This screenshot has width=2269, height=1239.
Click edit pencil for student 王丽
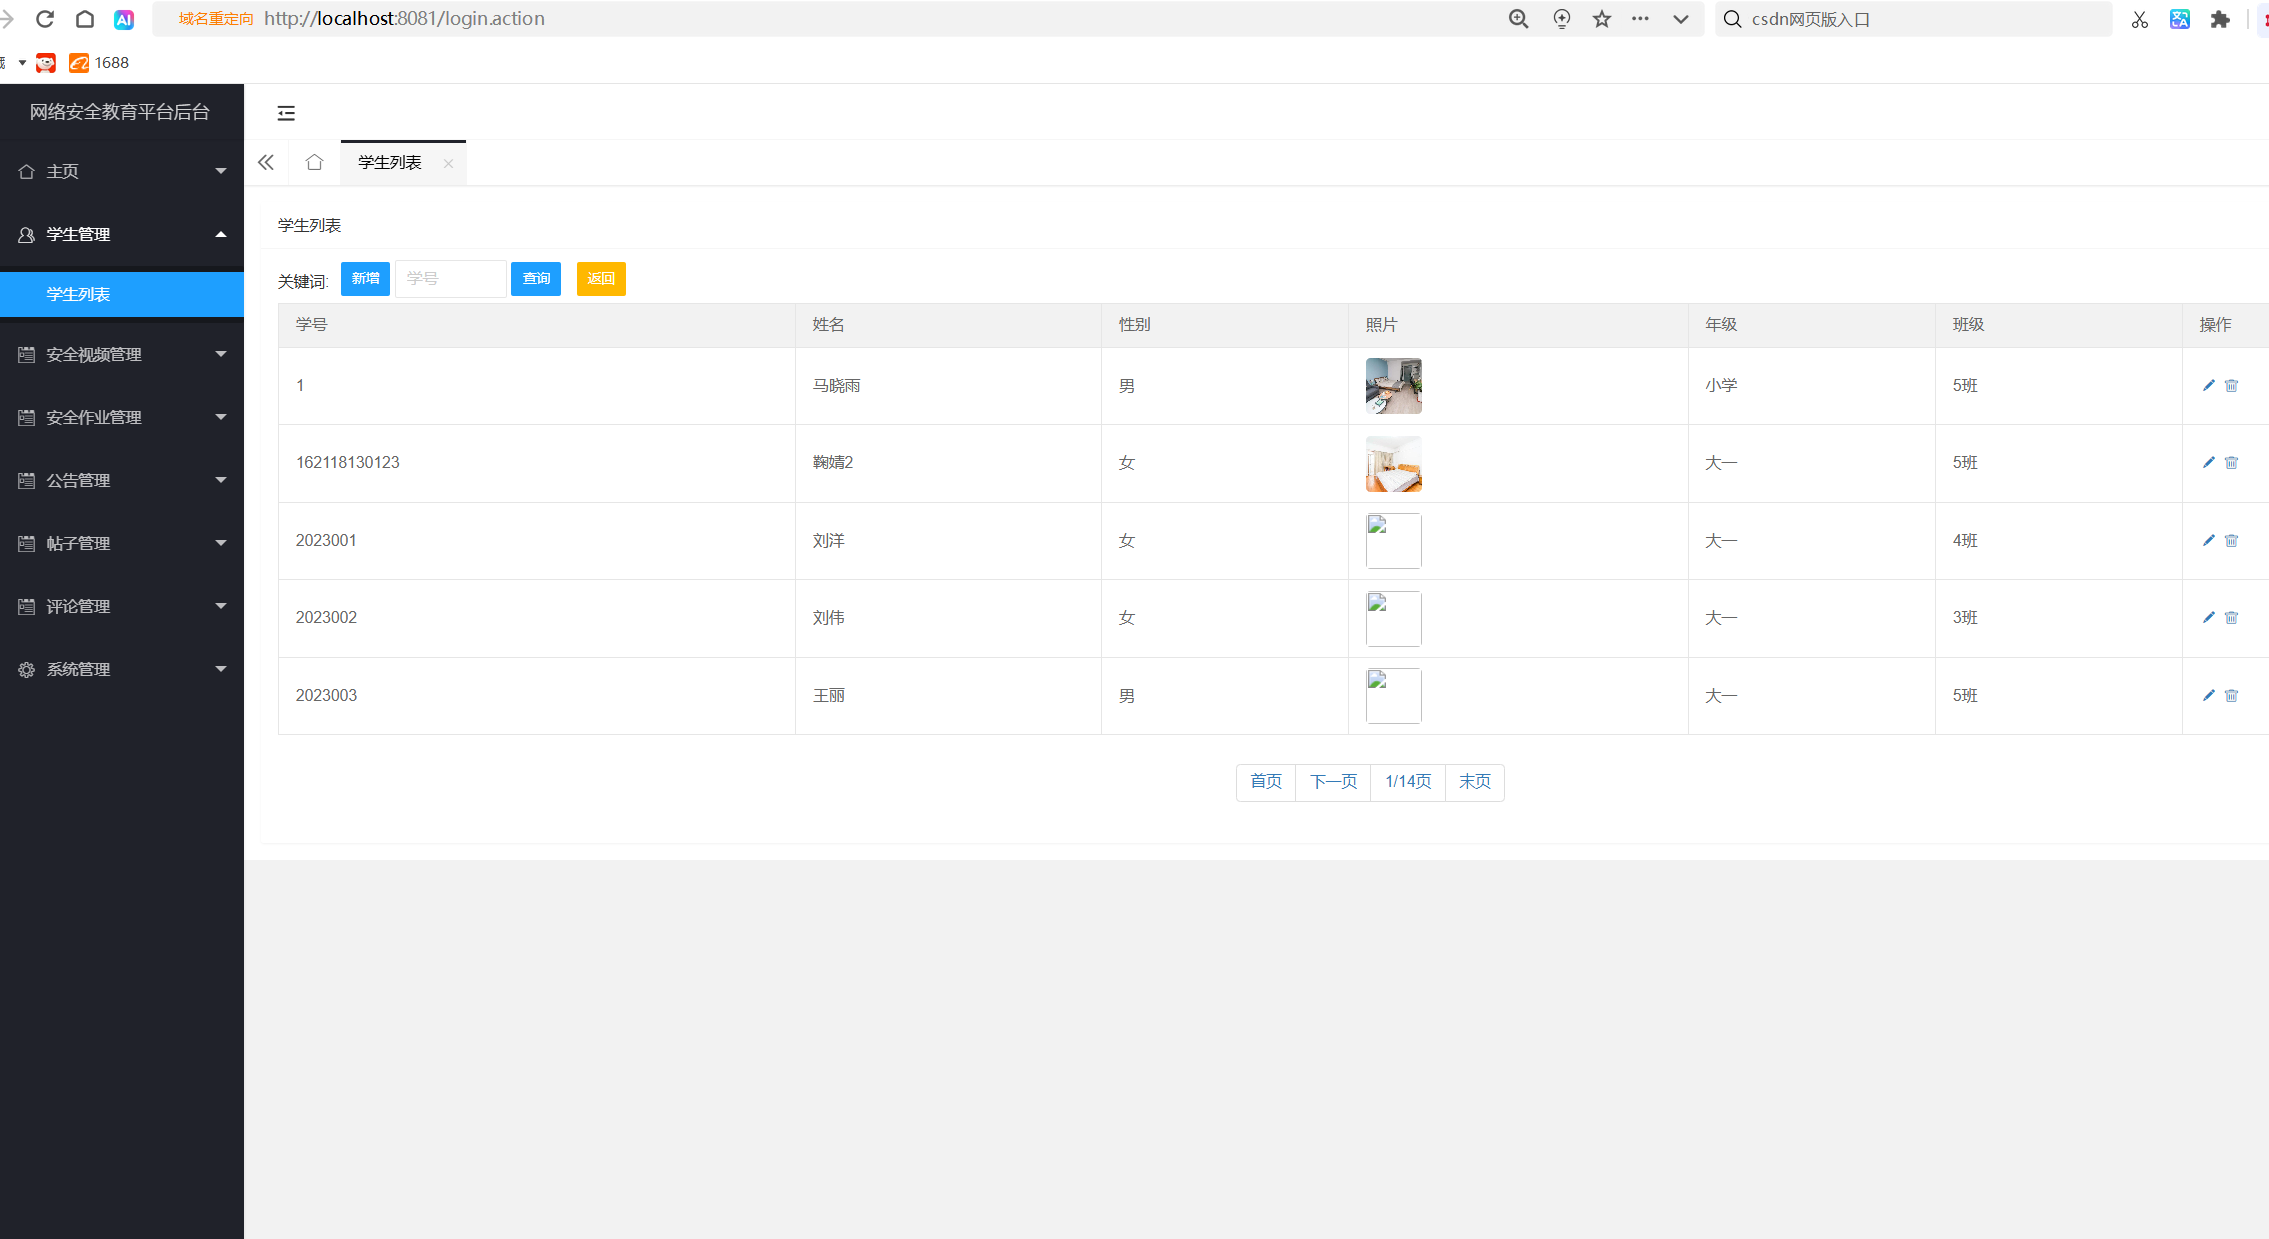2208,696
